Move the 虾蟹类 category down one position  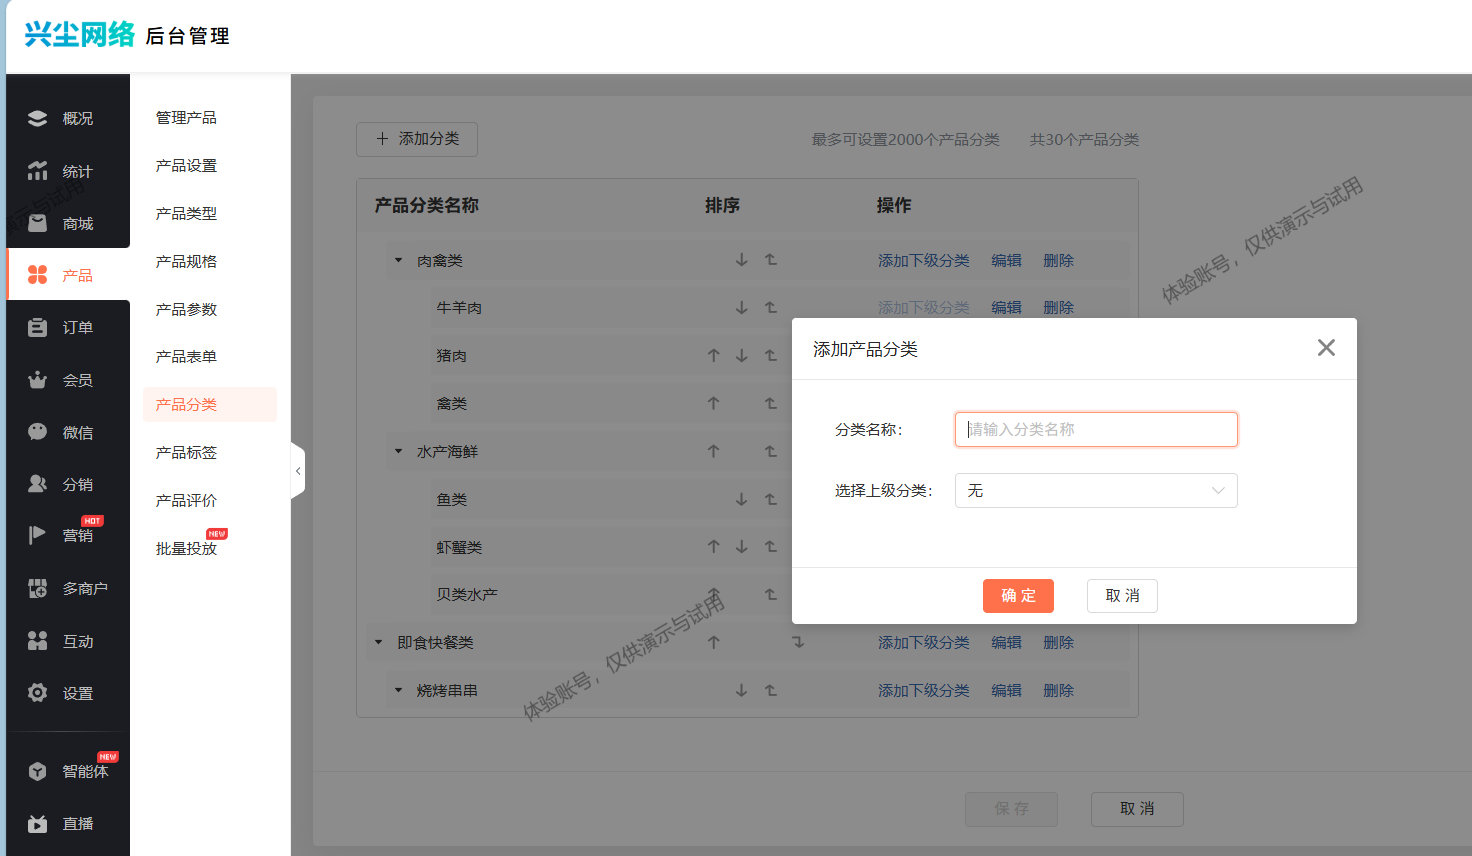pyautogui.click(x=742, y=547)
